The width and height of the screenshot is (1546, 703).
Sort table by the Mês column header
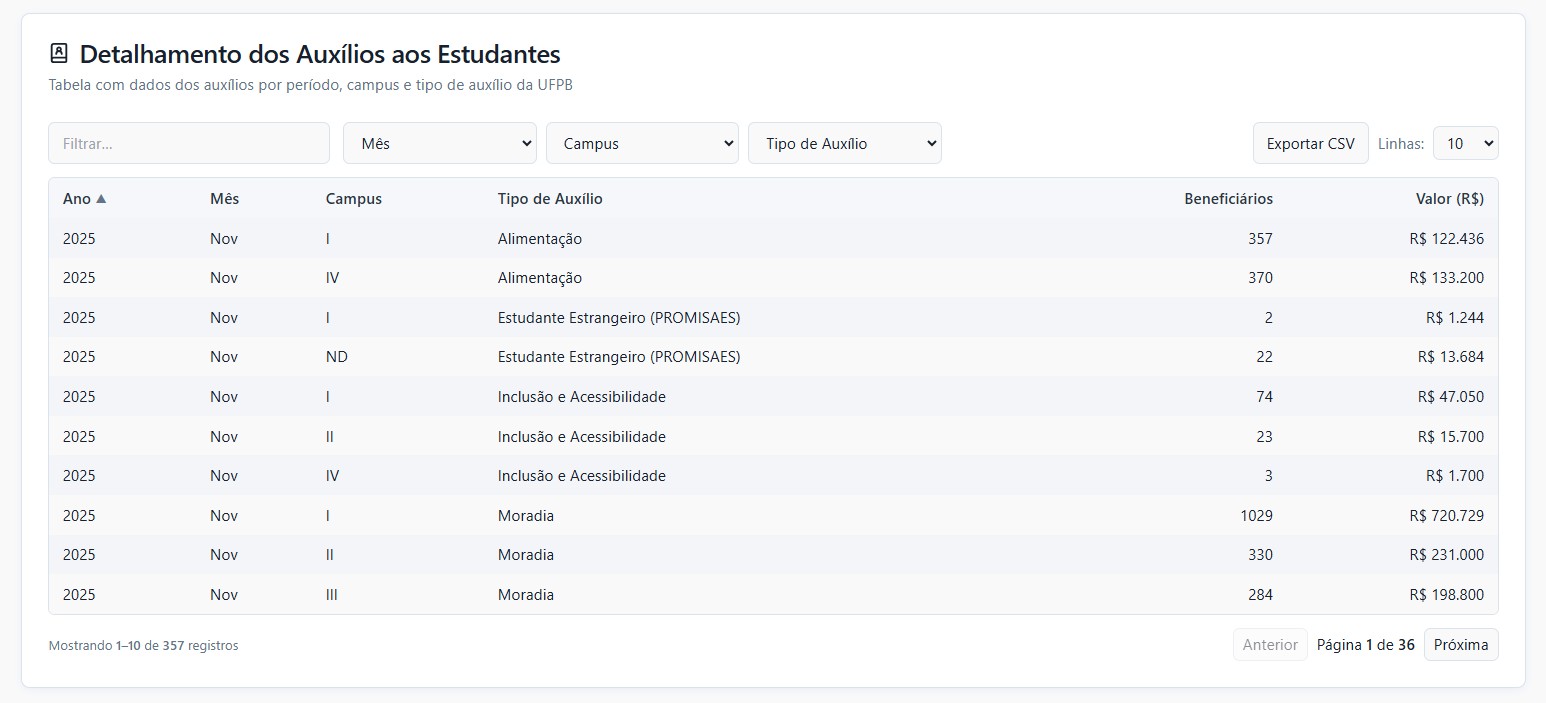coord(224,199)
